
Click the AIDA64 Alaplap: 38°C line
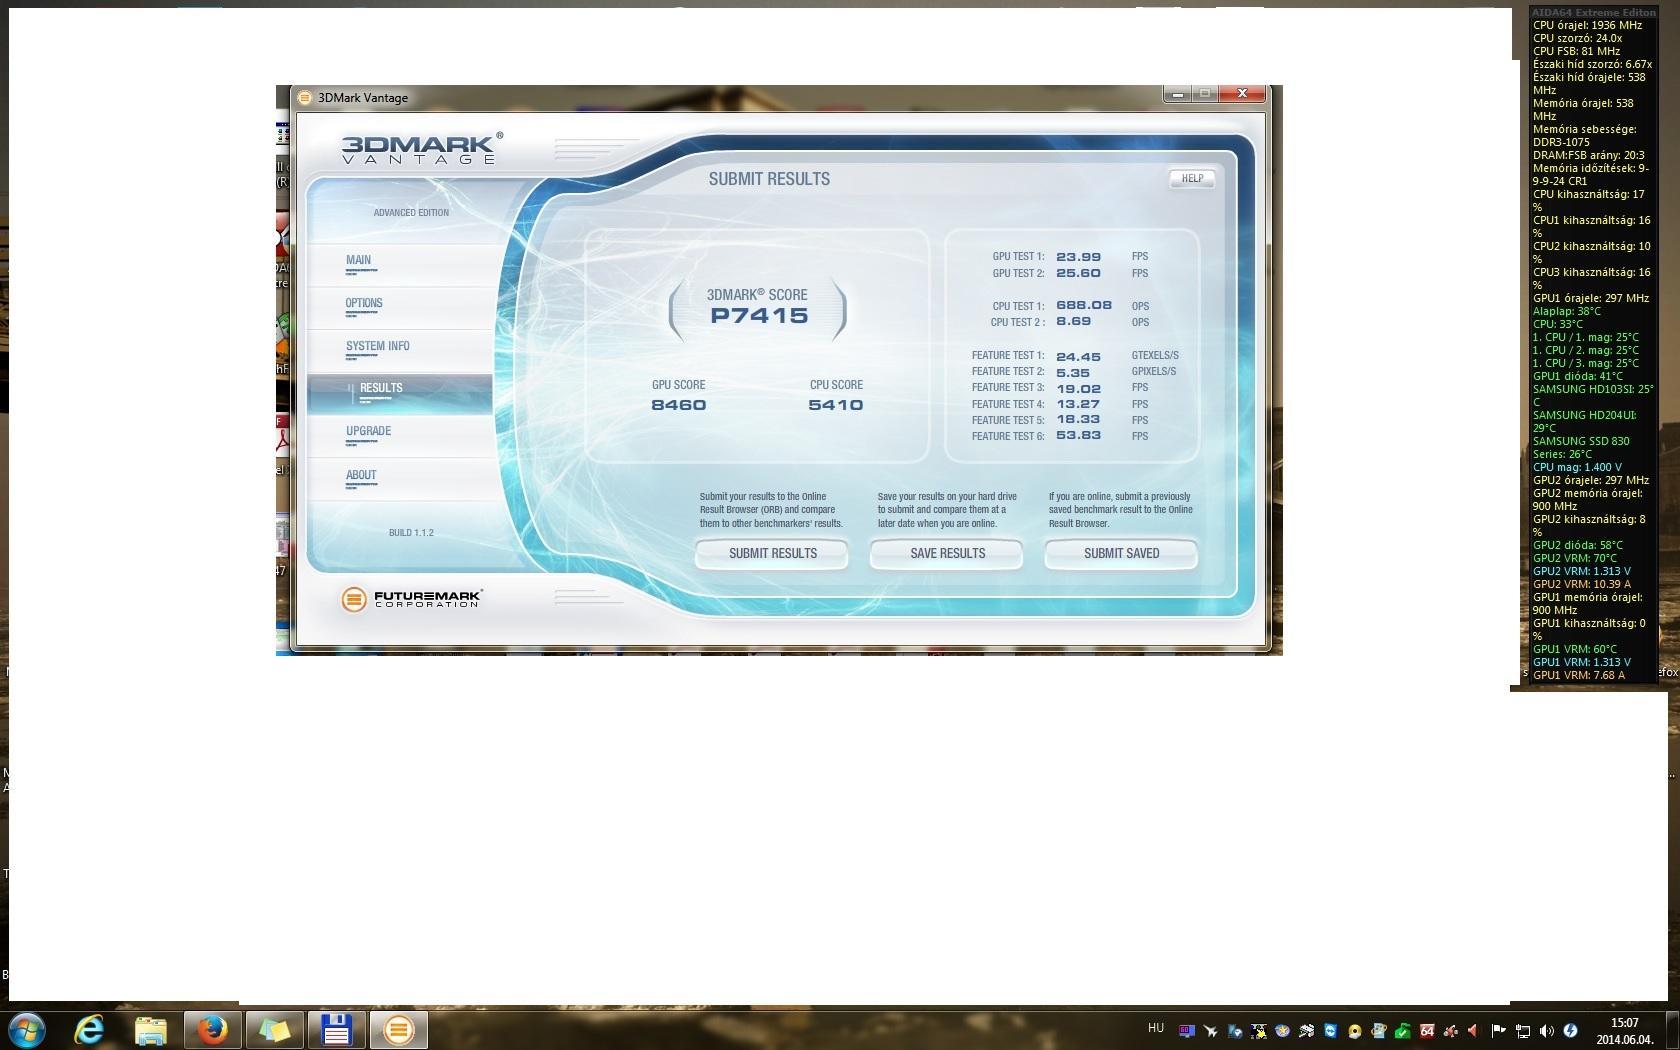pyautogui.click(x=1566, y=311)
